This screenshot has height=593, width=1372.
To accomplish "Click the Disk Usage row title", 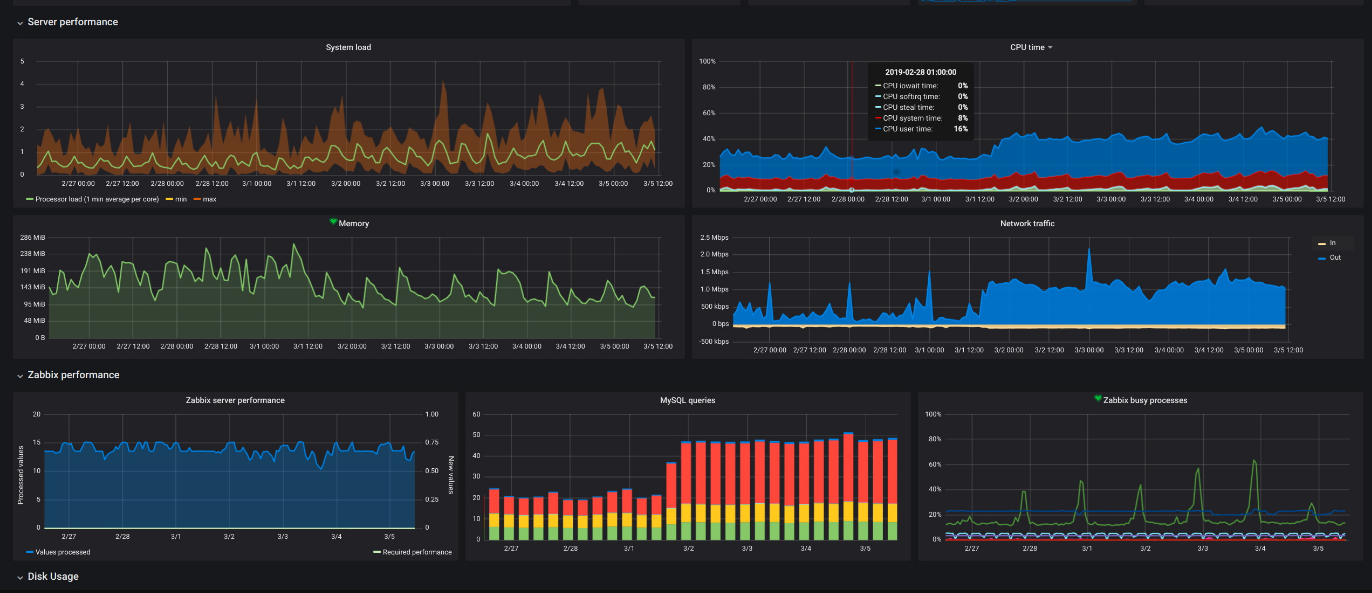I will click(53, 577).
